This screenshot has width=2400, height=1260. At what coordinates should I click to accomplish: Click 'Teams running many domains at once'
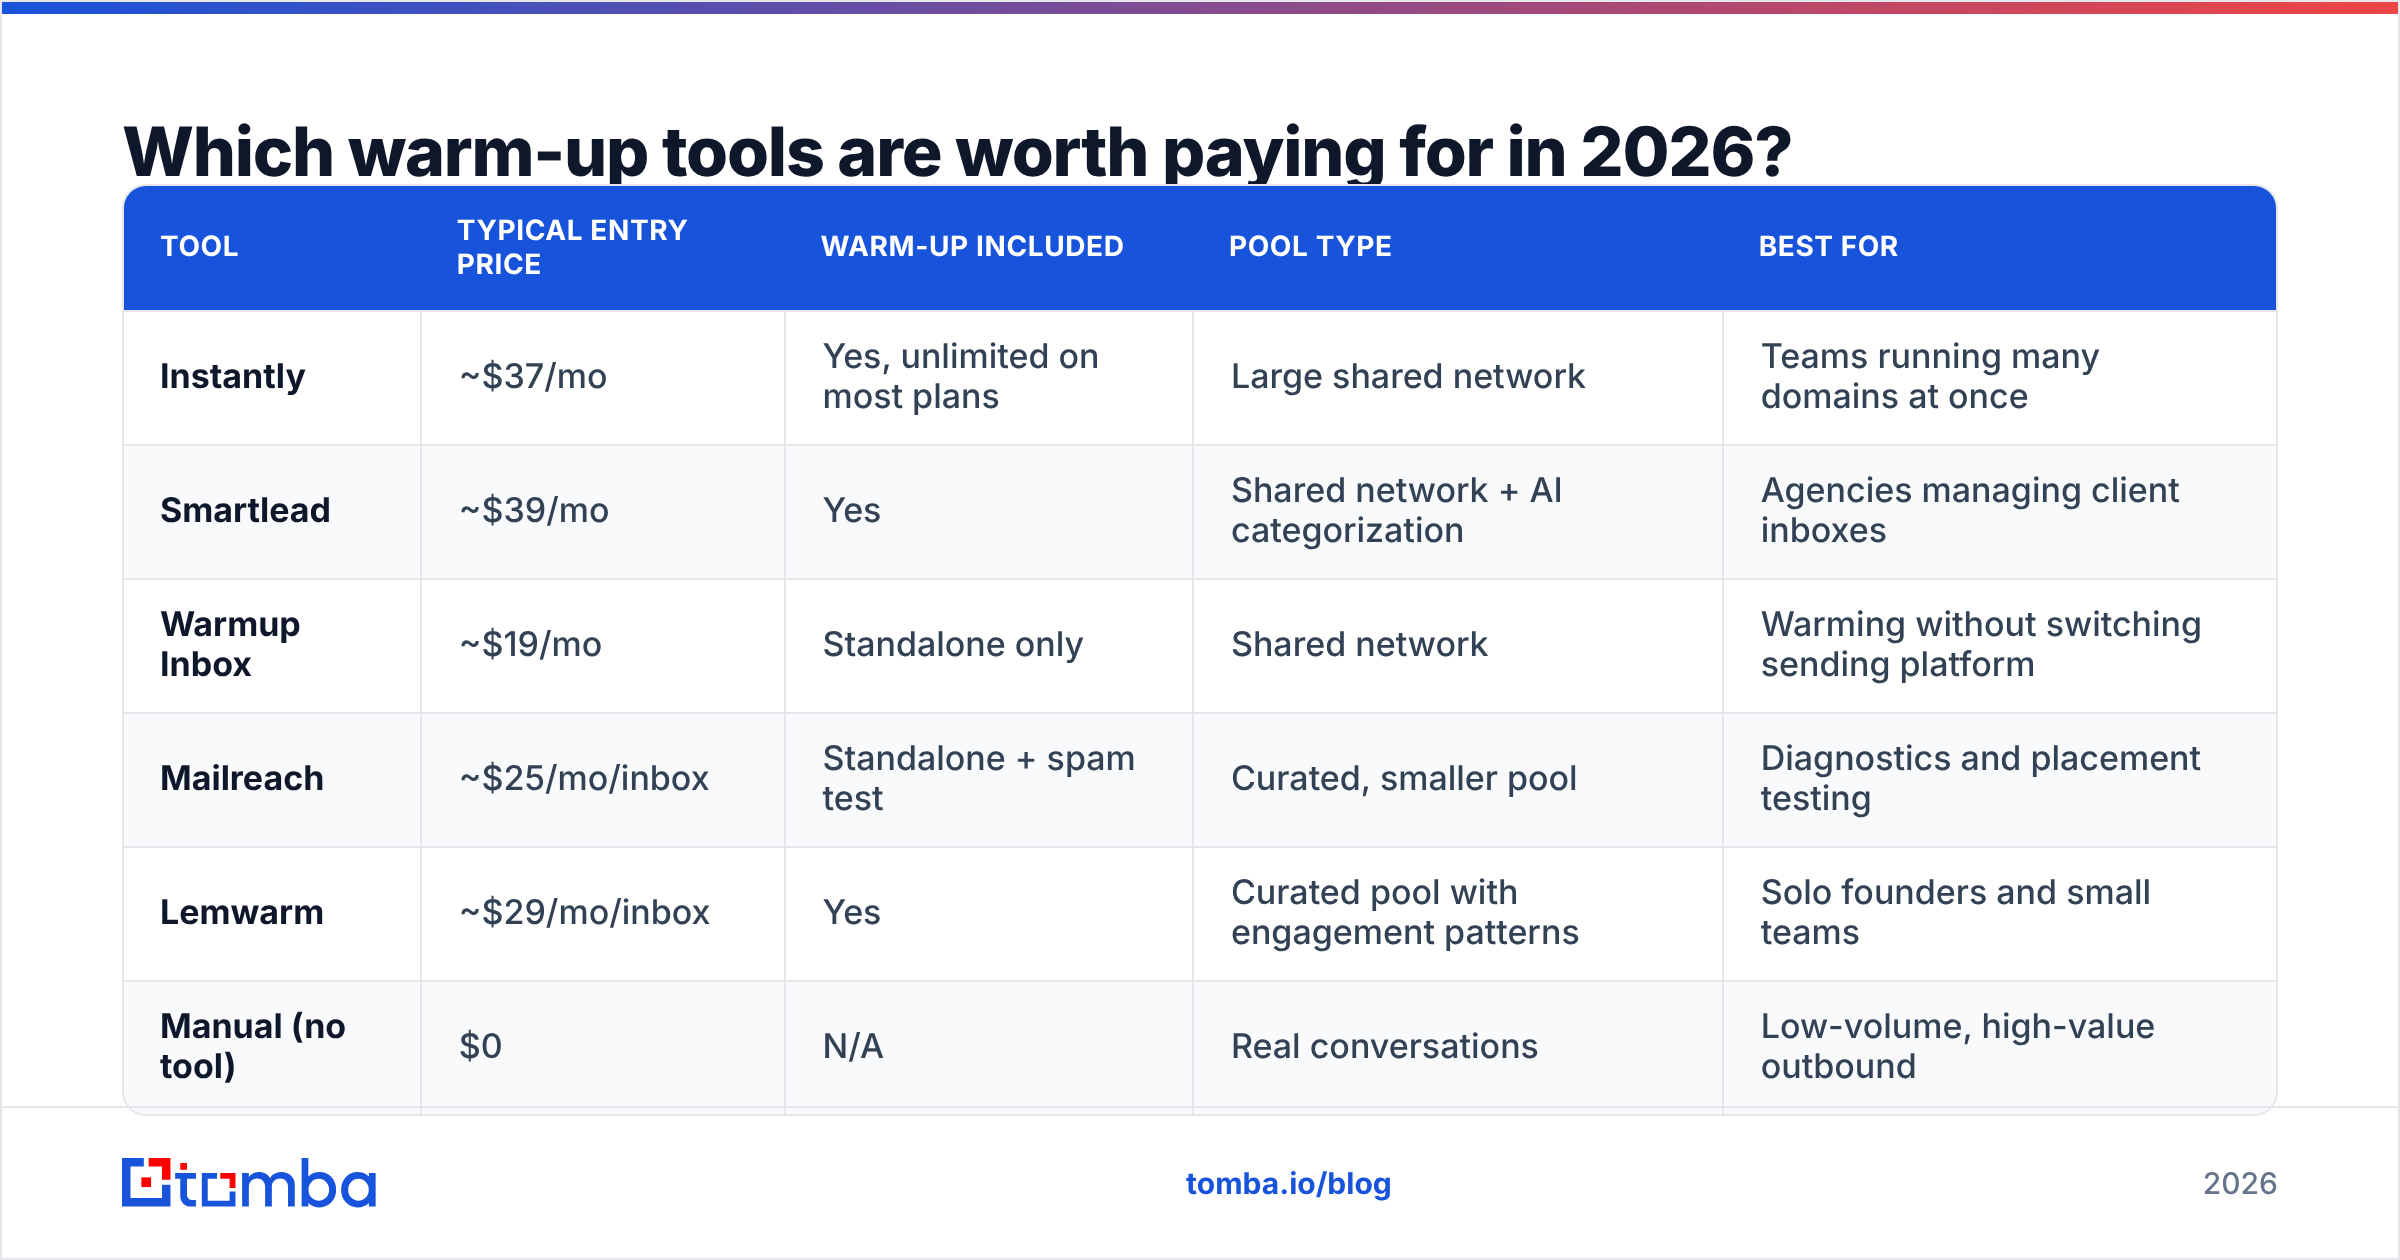1999,377
